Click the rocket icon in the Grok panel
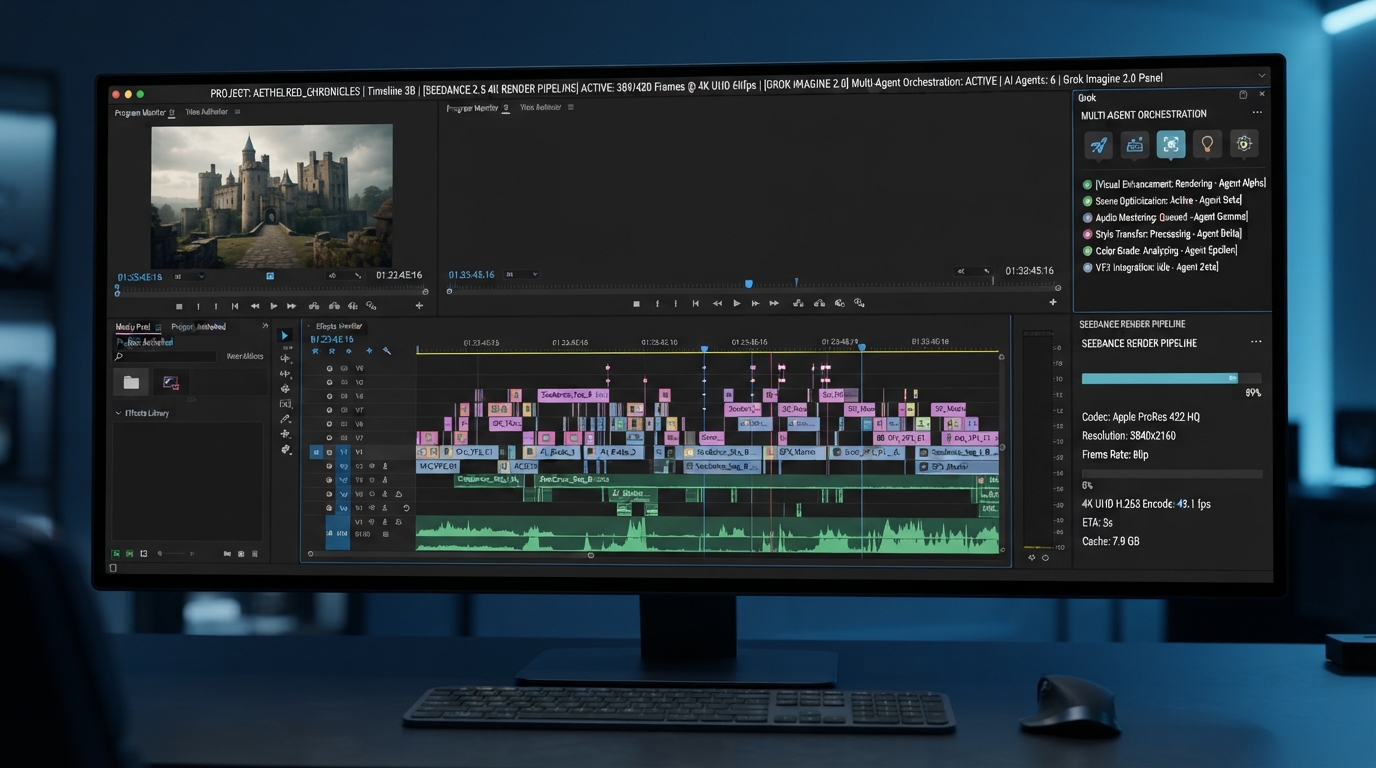Image resolution: width=1376 pixels, height=768 pixels. [x=1098, y=145]
